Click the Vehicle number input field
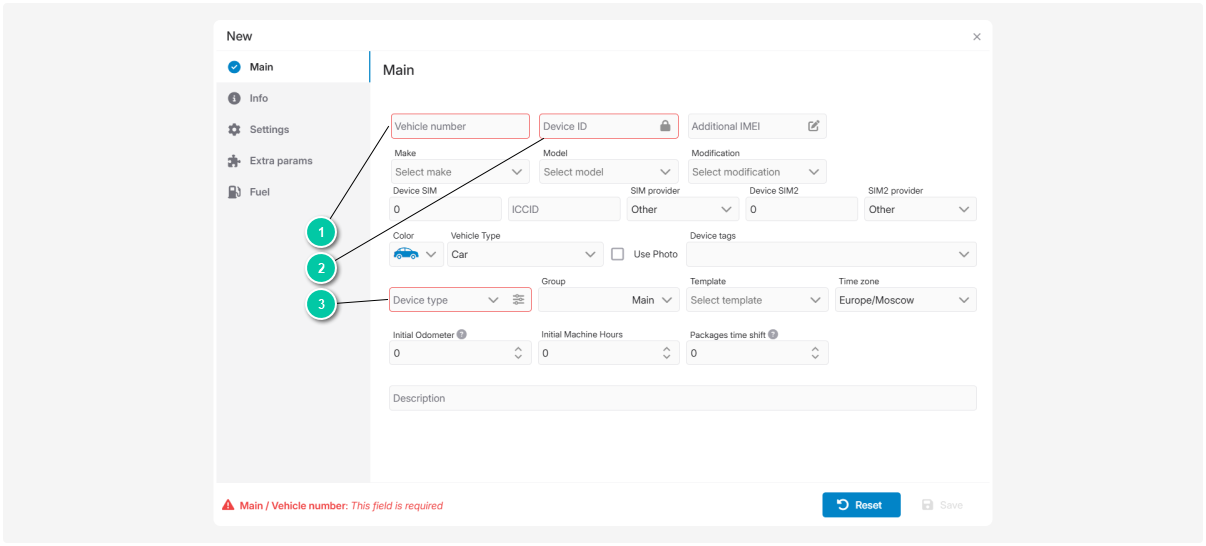 [460, 126]
